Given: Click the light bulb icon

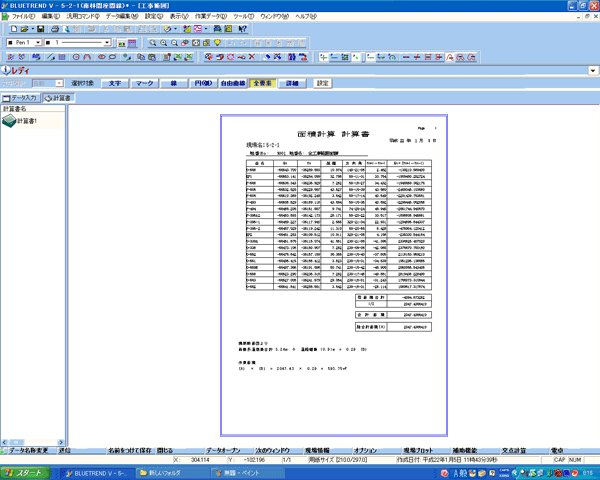Looking at the screenshot, I should [x=217, y=43].
